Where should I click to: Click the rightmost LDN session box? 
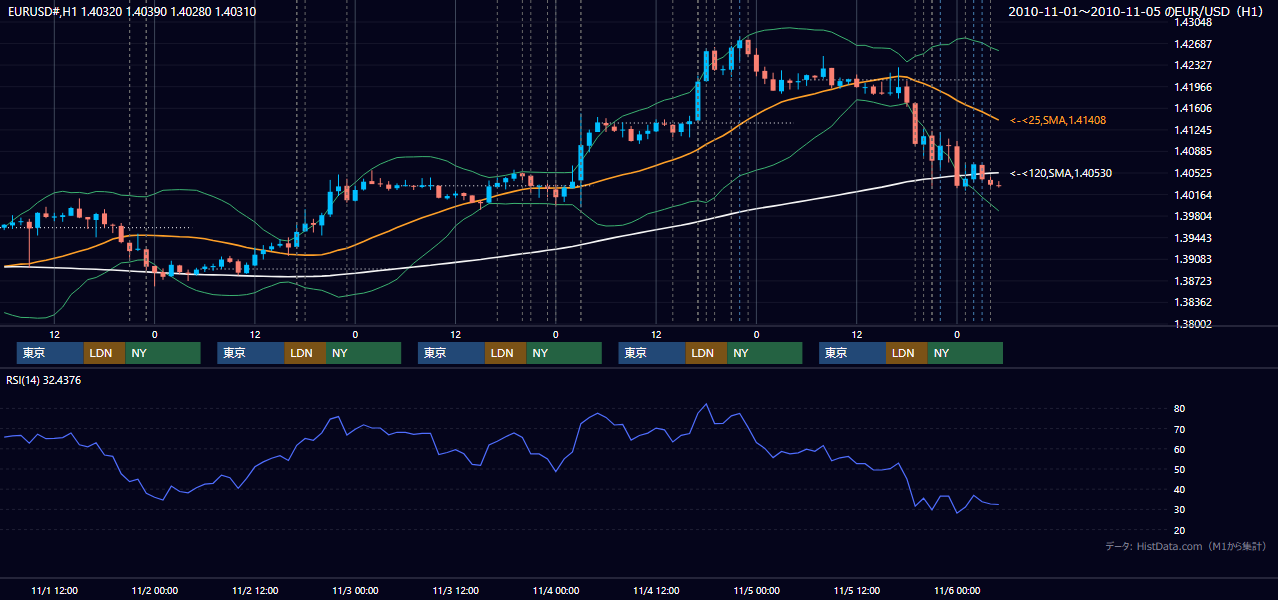tap(906, 353)
